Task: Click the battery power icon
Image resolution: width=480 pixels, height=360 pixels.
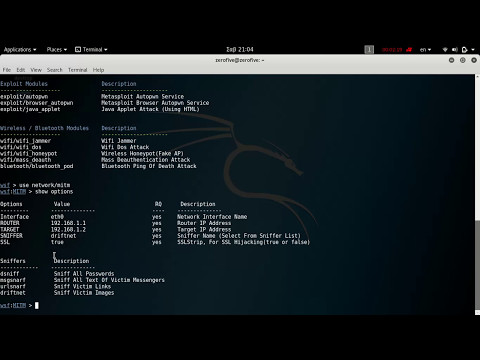Action: [465, 50]
